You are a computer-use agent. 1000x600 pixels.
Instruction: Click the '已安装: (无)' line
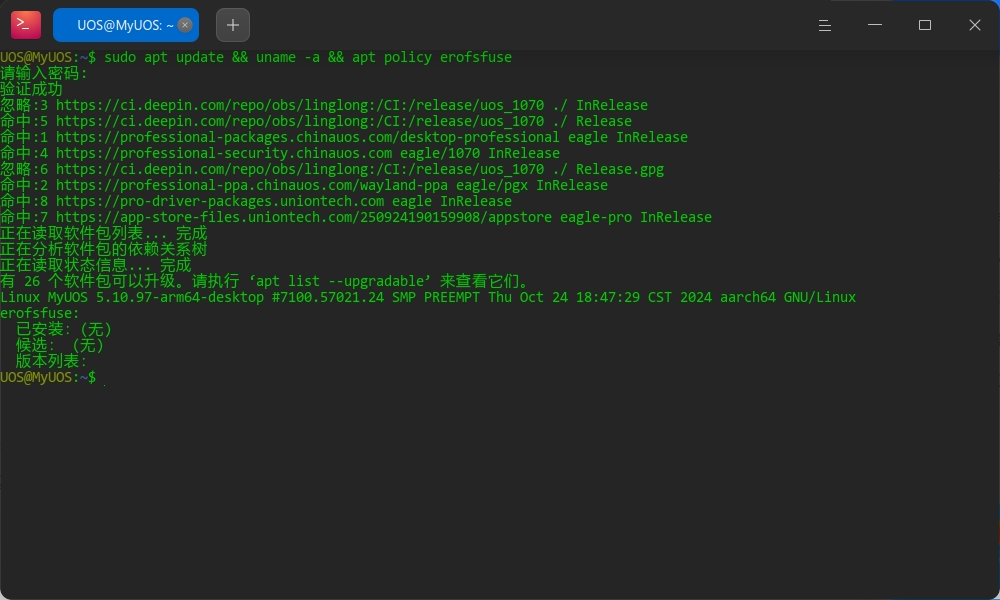coord(64,329)
